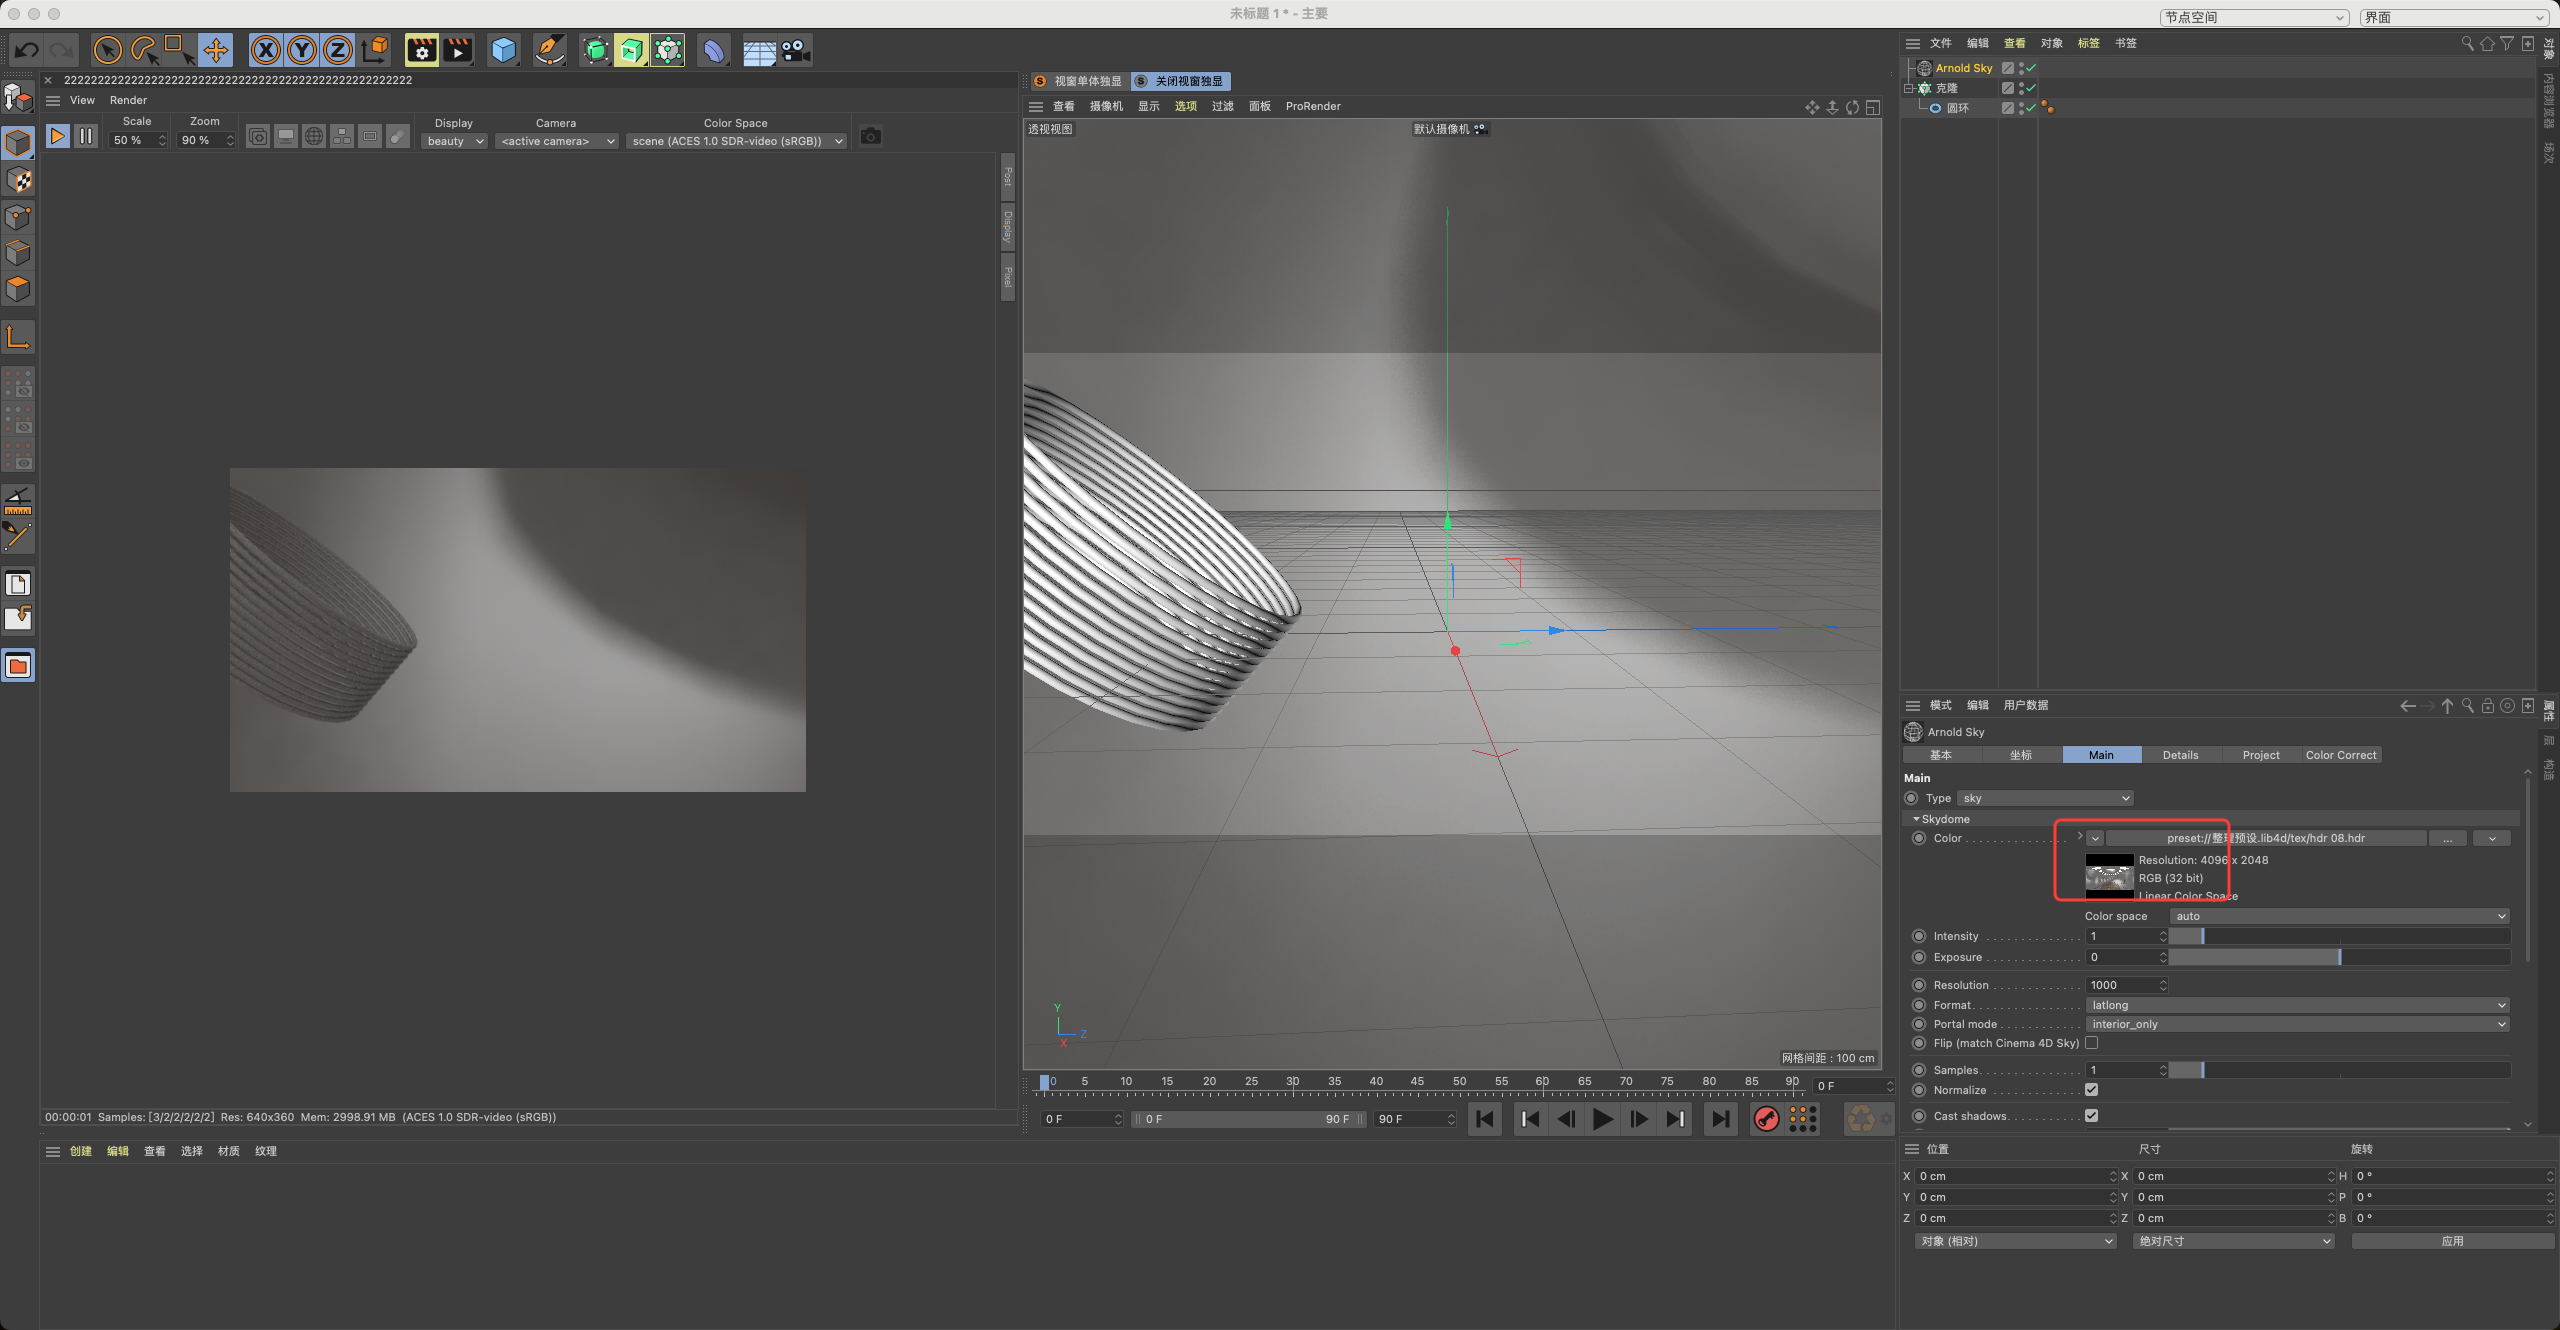Click the IPR snapshot camera icon

point(870,137)
